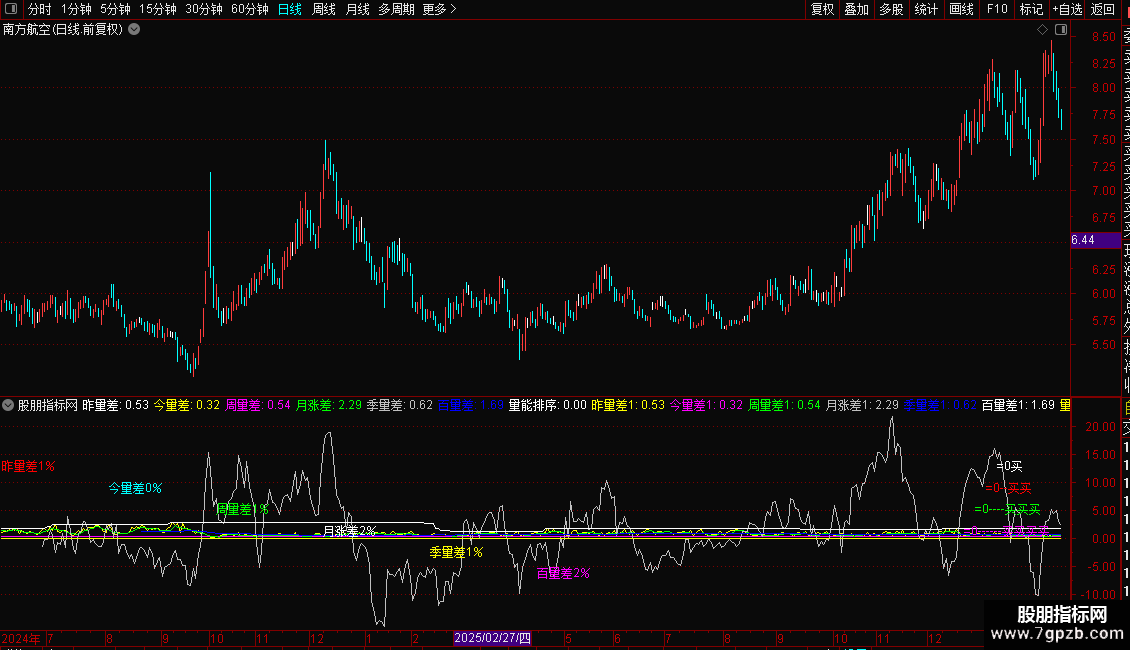Viewport: 1130px width, 650px height.
Task: Click the 周量差: 0.54 indicator value
Action: click(258, 405)
